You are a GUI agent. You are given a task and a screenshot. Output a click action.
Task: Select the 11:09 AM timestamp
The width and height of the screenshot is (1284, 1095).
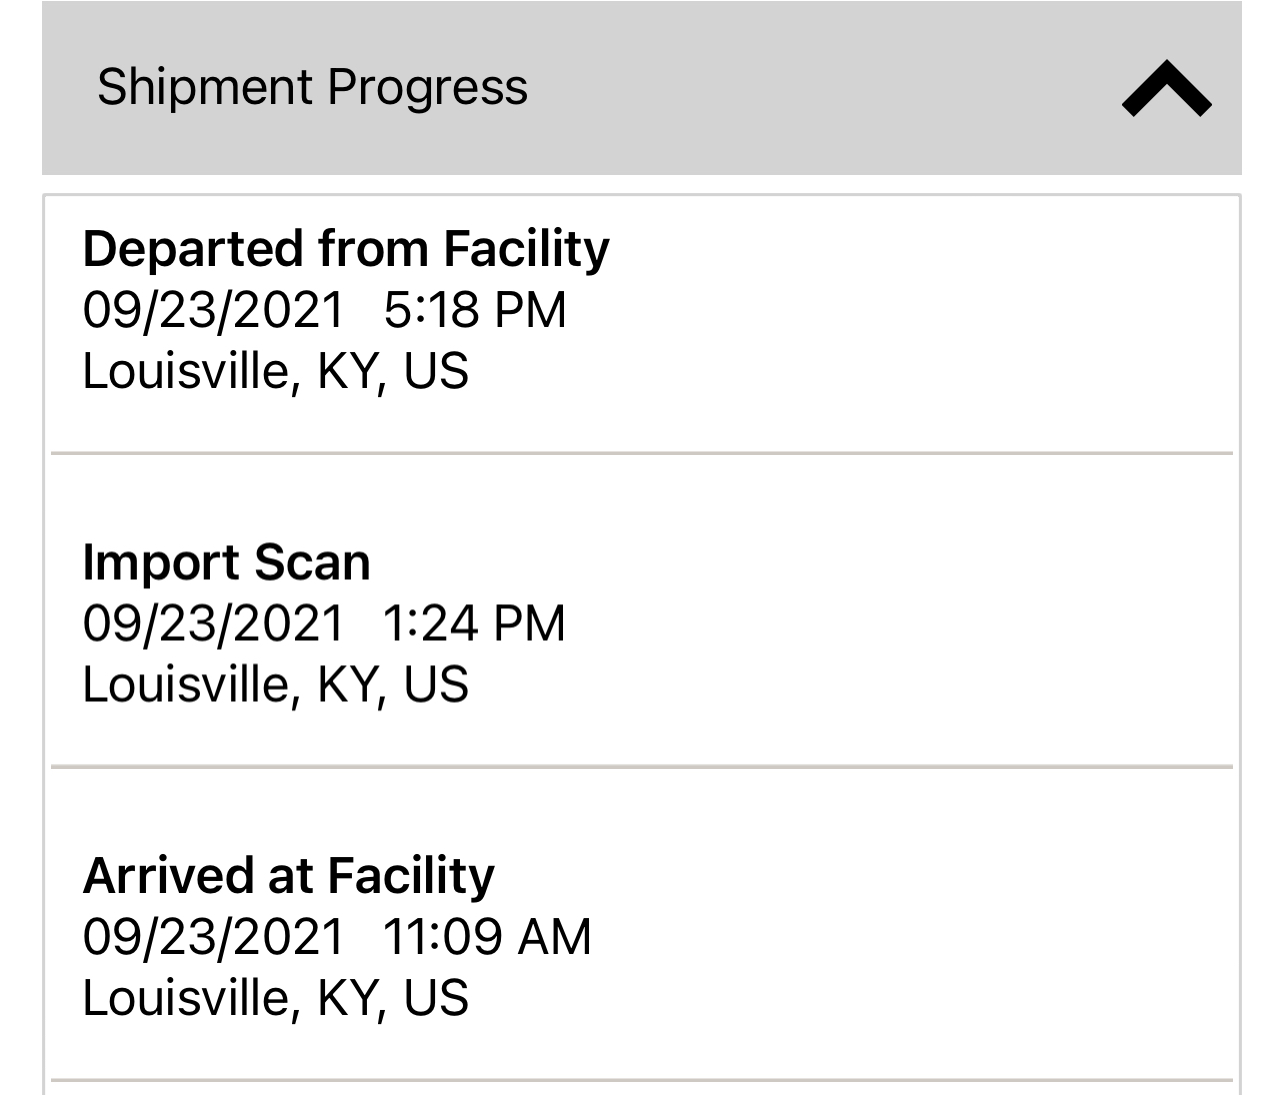point(487,937)
